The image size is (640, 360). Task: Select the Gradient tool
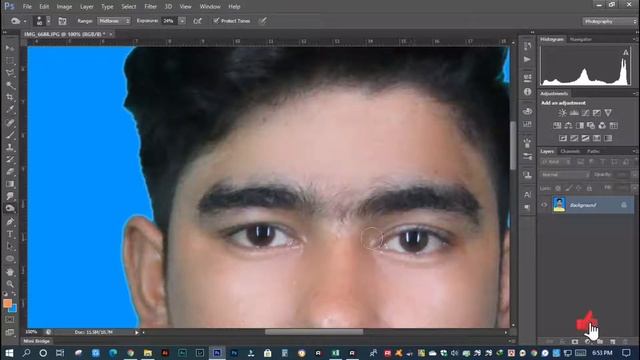coord(10,184)
